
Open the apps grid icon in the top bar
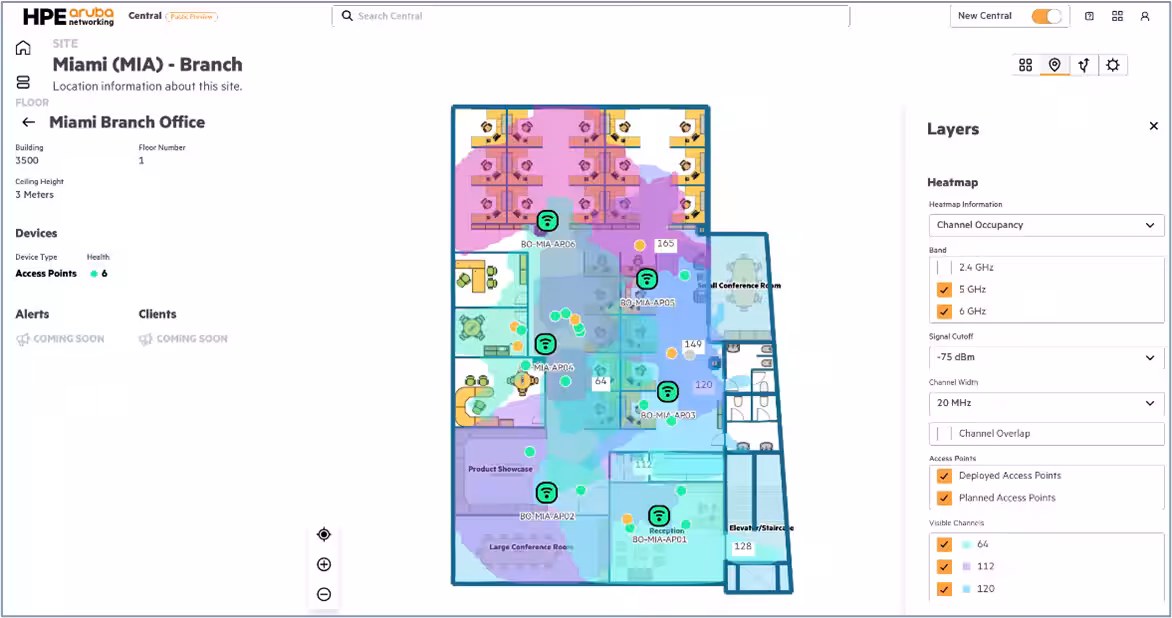coord(1117,16)
